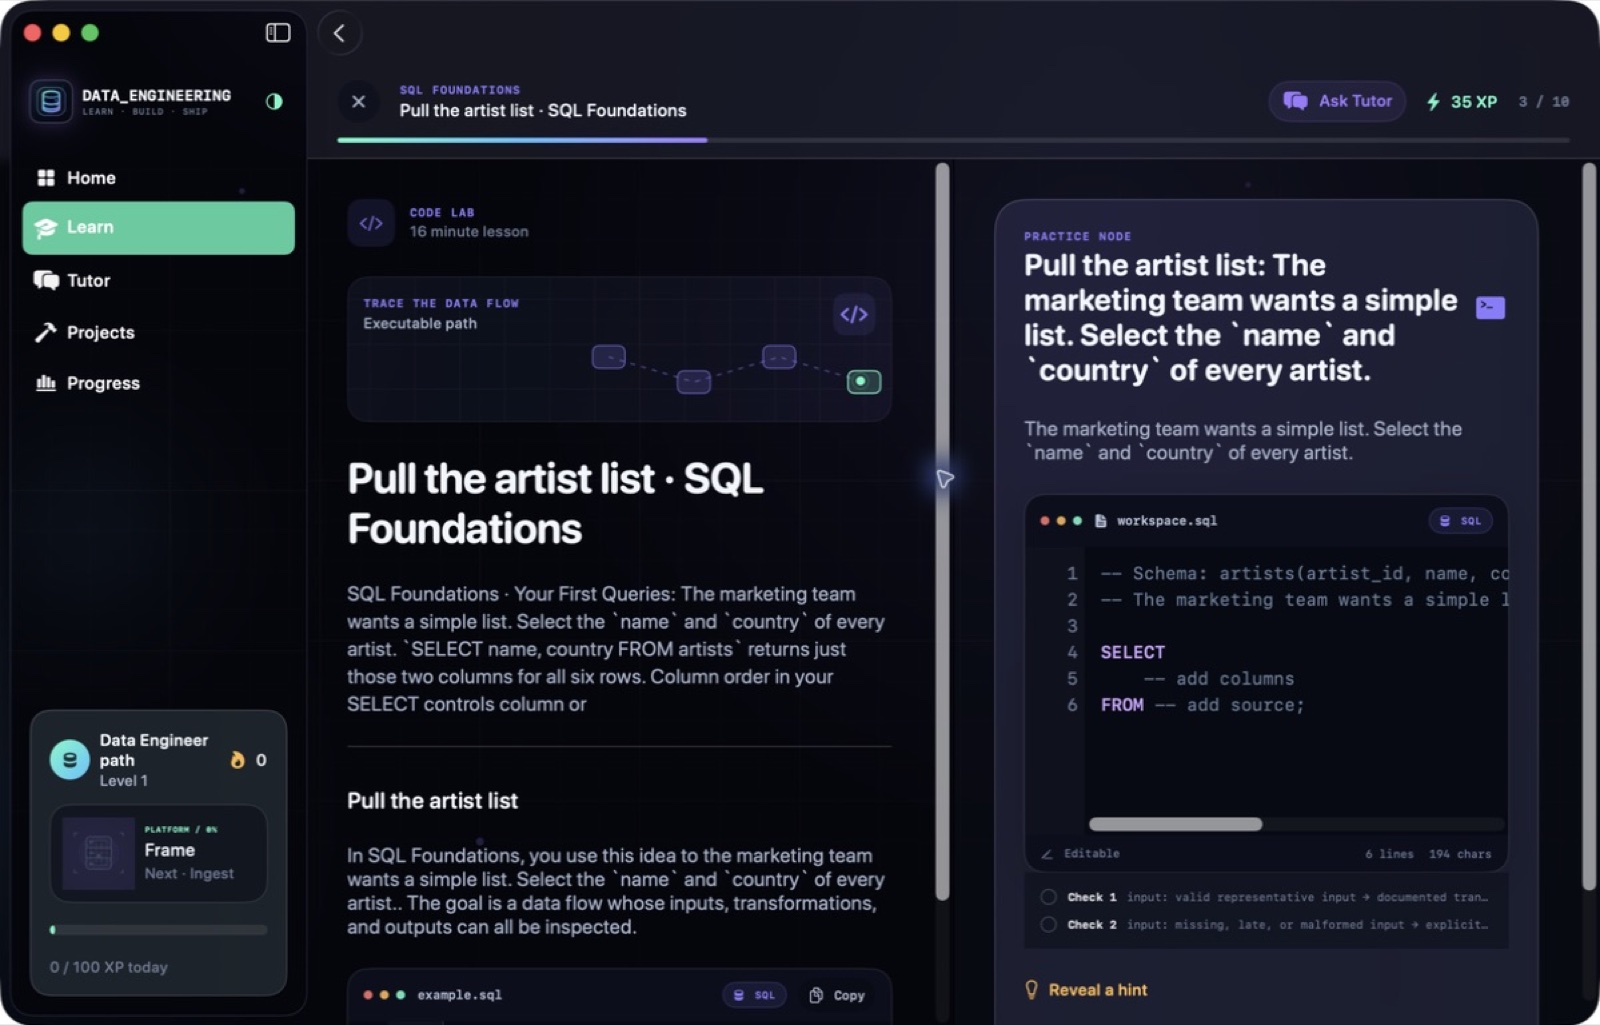This screenshot has height=1025, width=1600.
Task: Click the SELECT line in the editor
Action: tap(1132, 652)
